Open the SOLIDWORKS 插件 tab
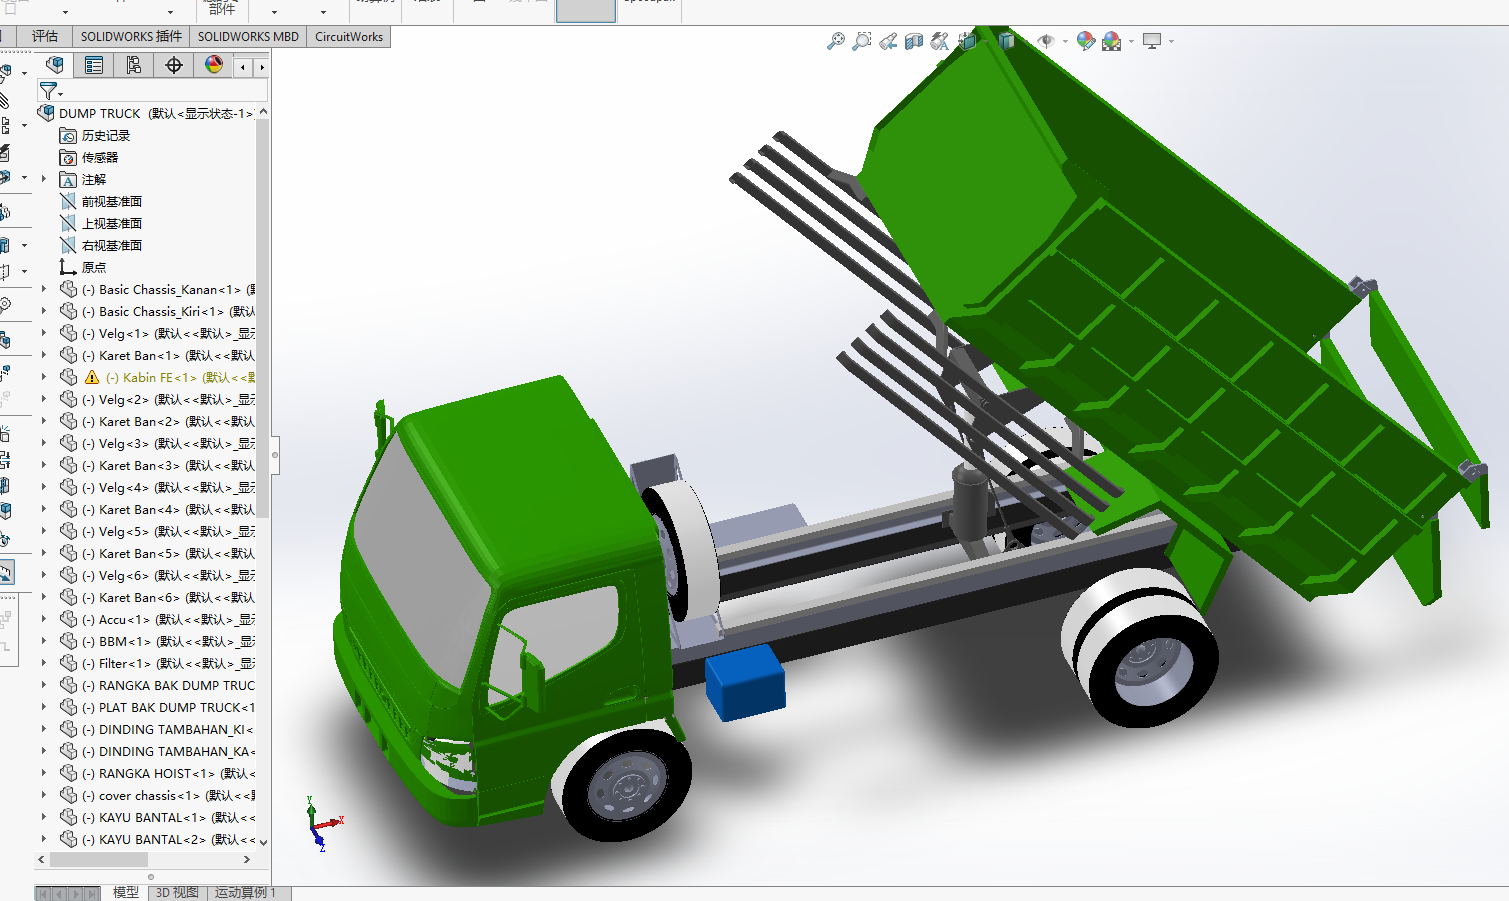The height and width of the screenshot is (901, 1509). pyautogui.click(x=131, y=37)
